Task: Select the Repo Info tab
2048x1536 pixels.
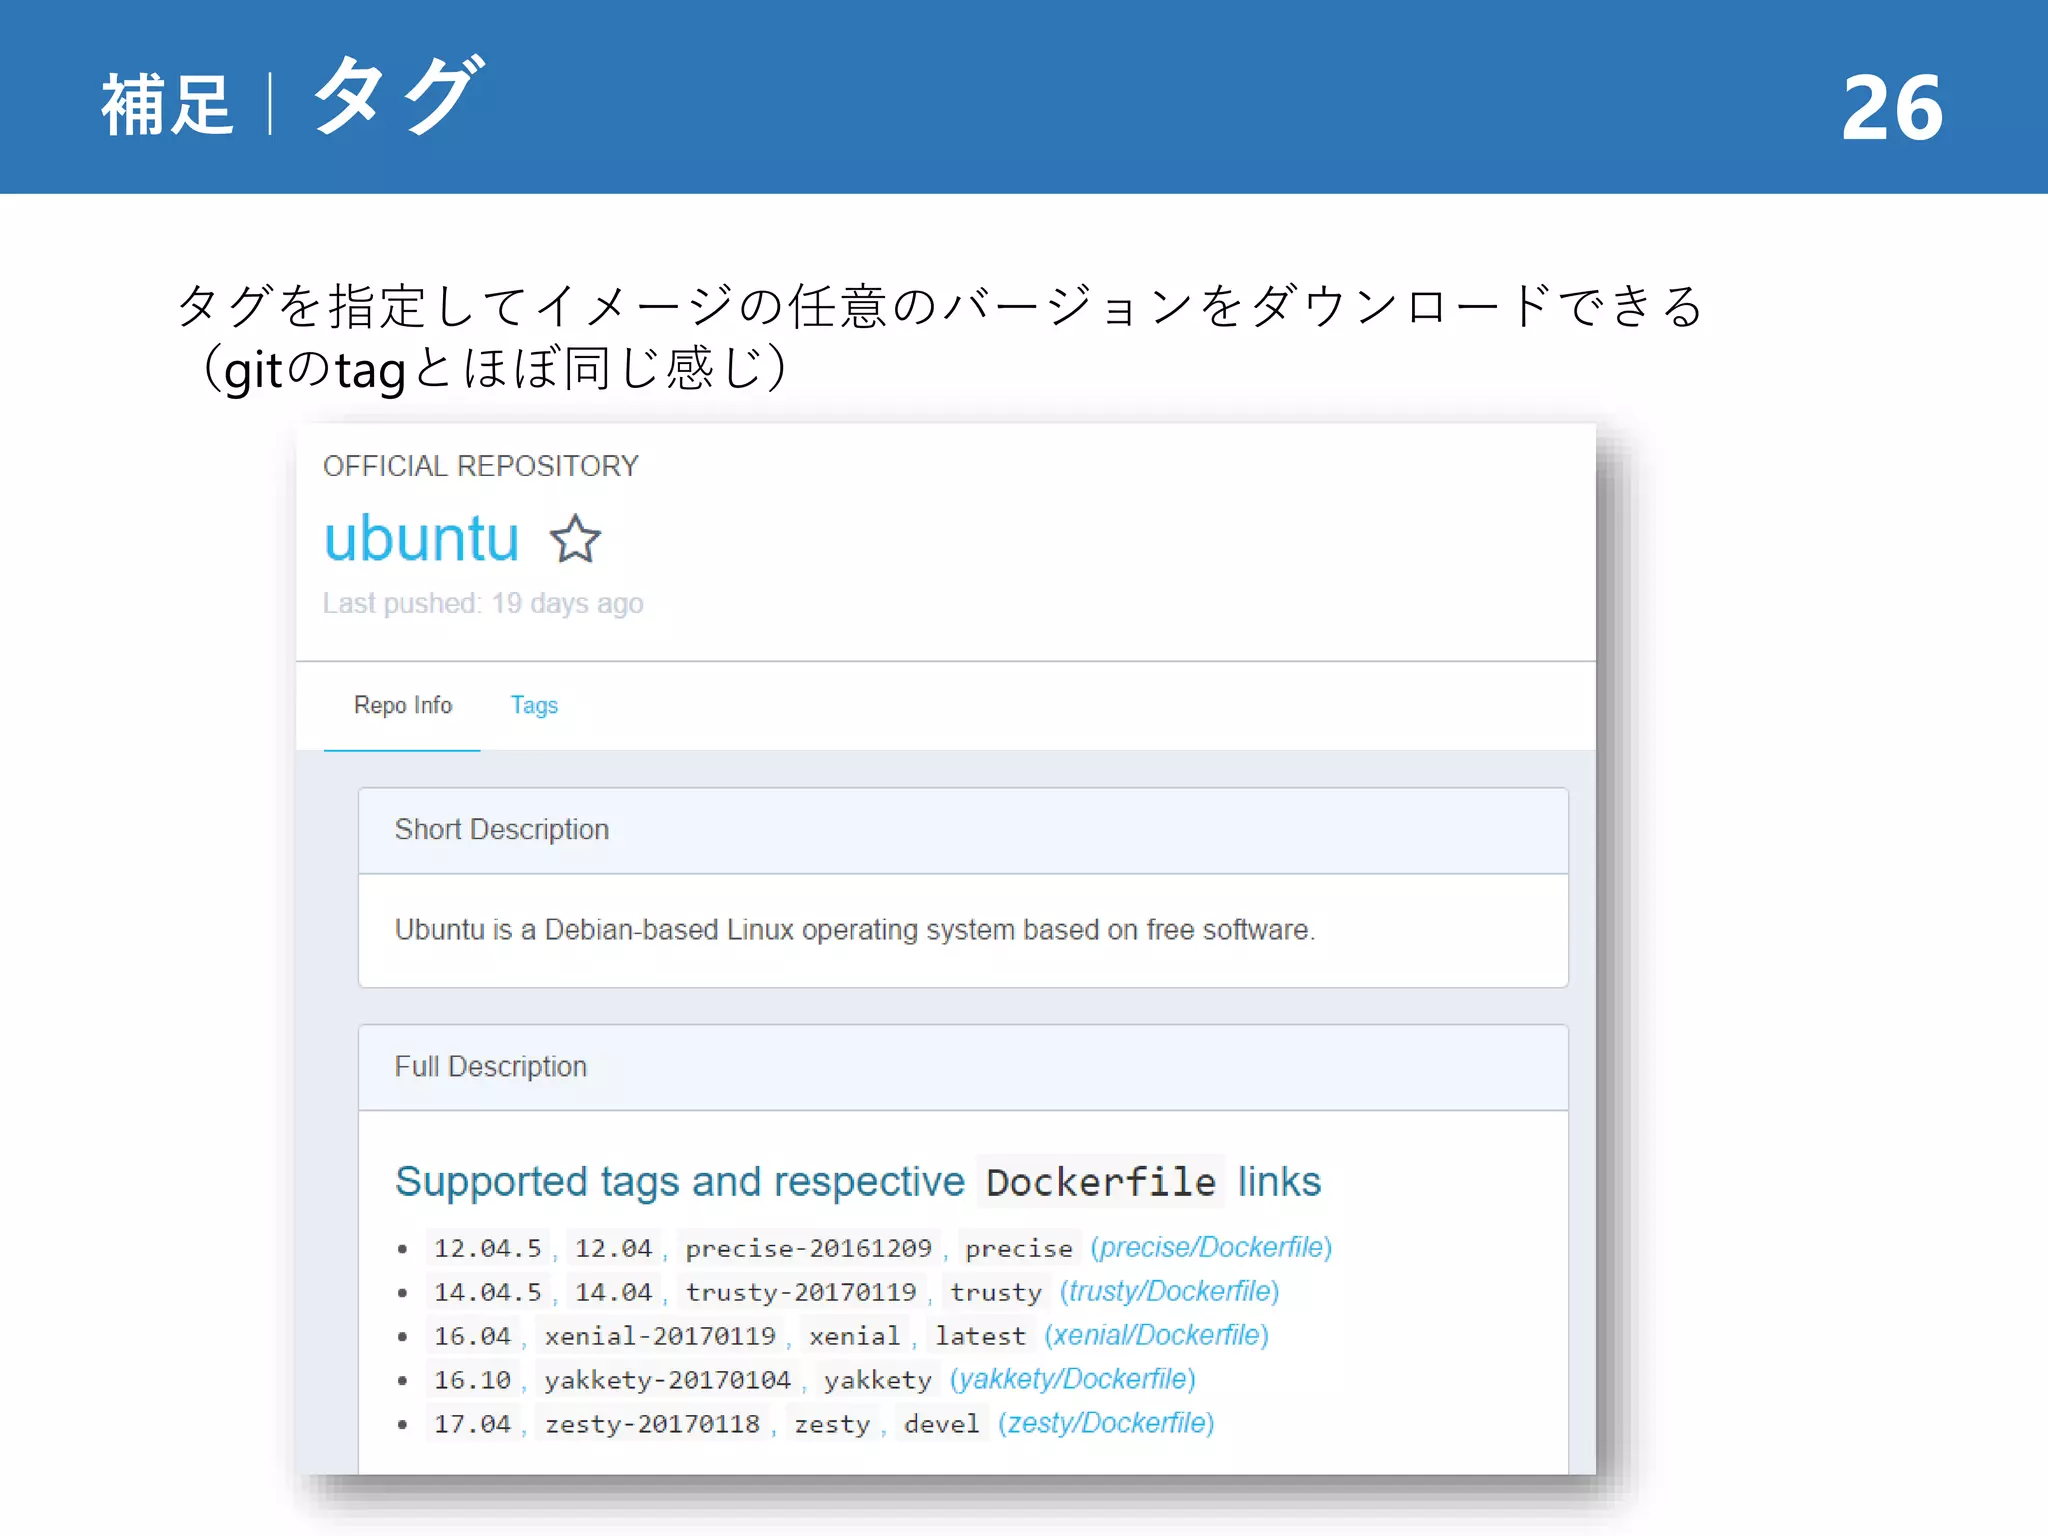Action: [403, 705]
